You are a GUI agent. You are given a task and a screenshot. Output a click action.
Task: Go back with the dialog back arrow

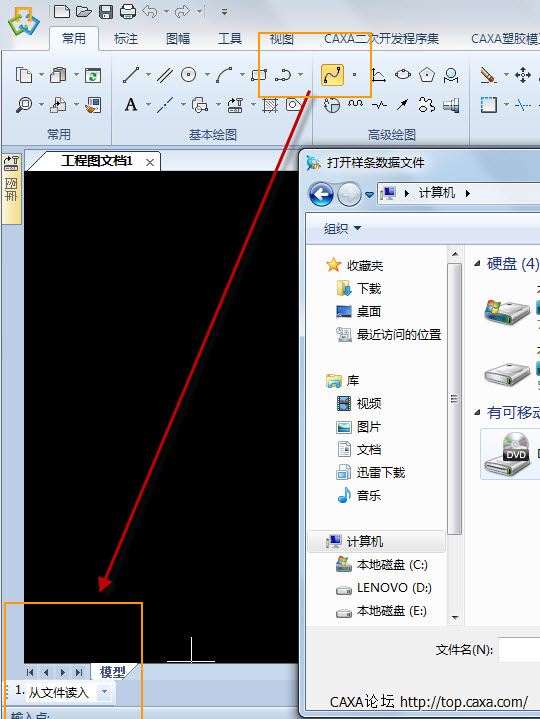point(321,194)
